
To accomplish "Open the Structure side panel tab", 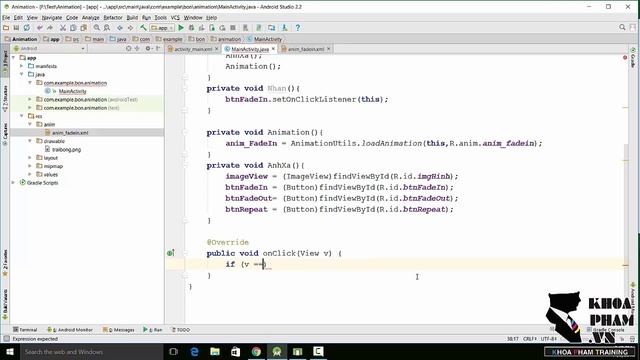I will [x=5, y=98].
